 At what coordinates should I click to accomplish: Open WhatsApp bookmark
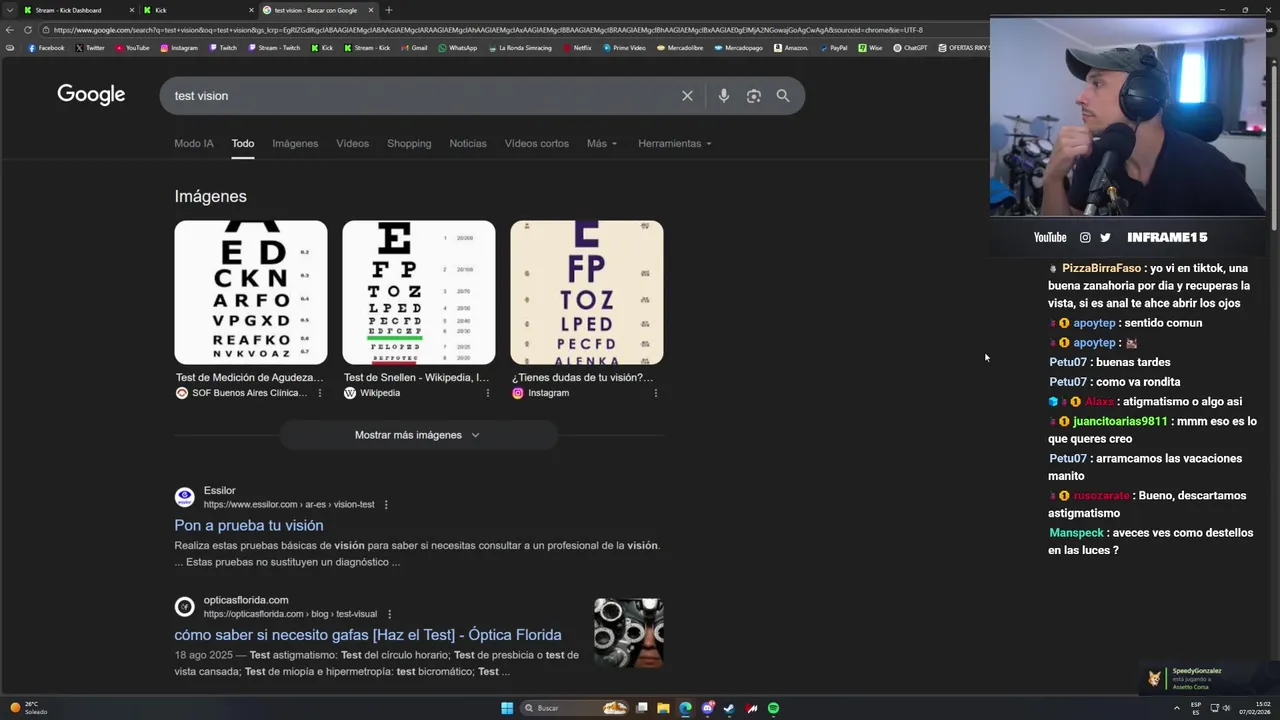[458, 48]
